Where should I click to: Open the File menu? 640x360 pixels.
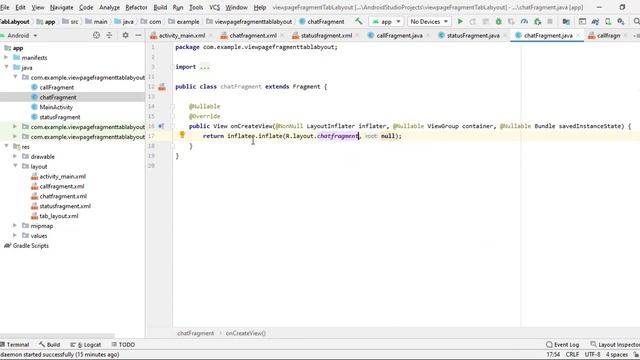[x=4, y=7]
